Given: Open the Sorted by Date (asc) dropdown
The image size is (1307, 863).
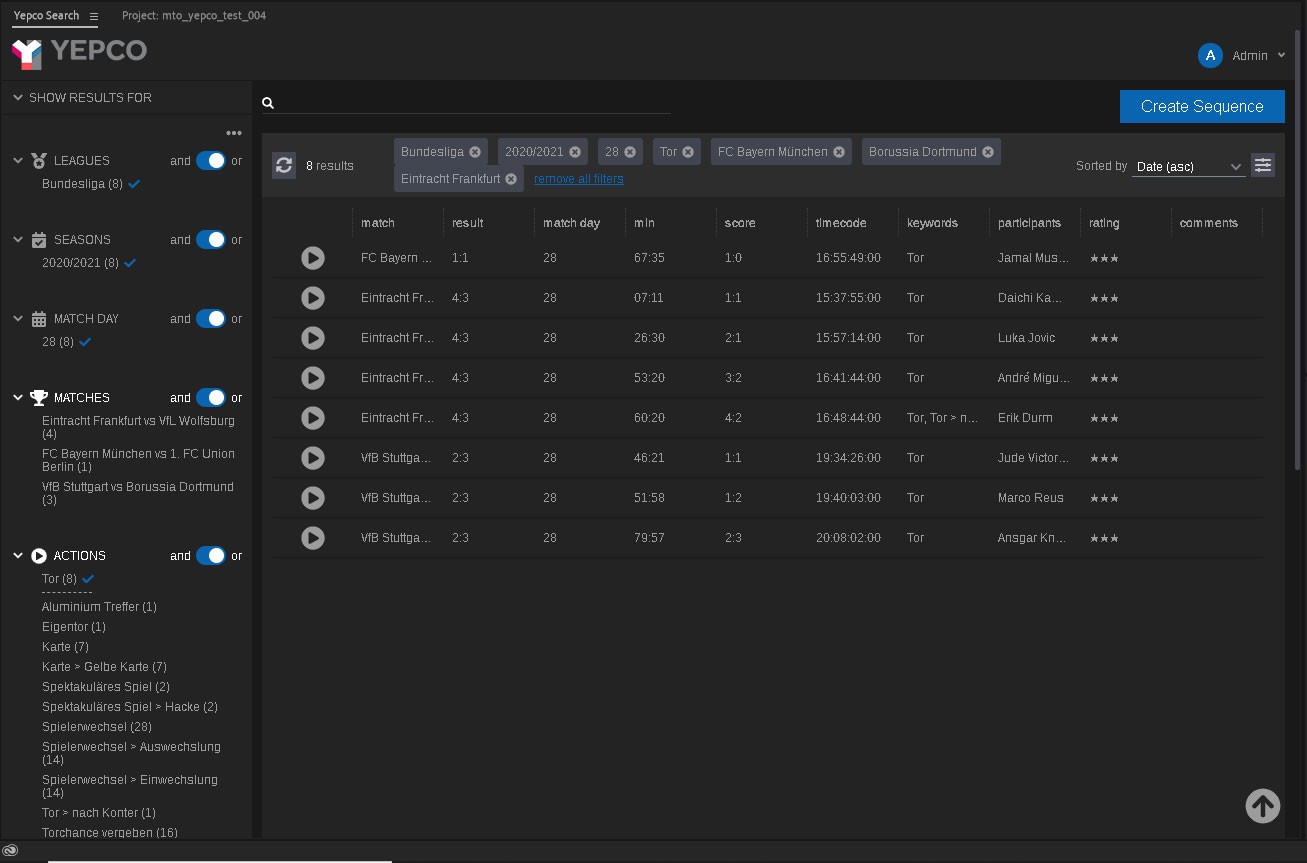Looking at the screenshot, I should (x=1188, y=166).
